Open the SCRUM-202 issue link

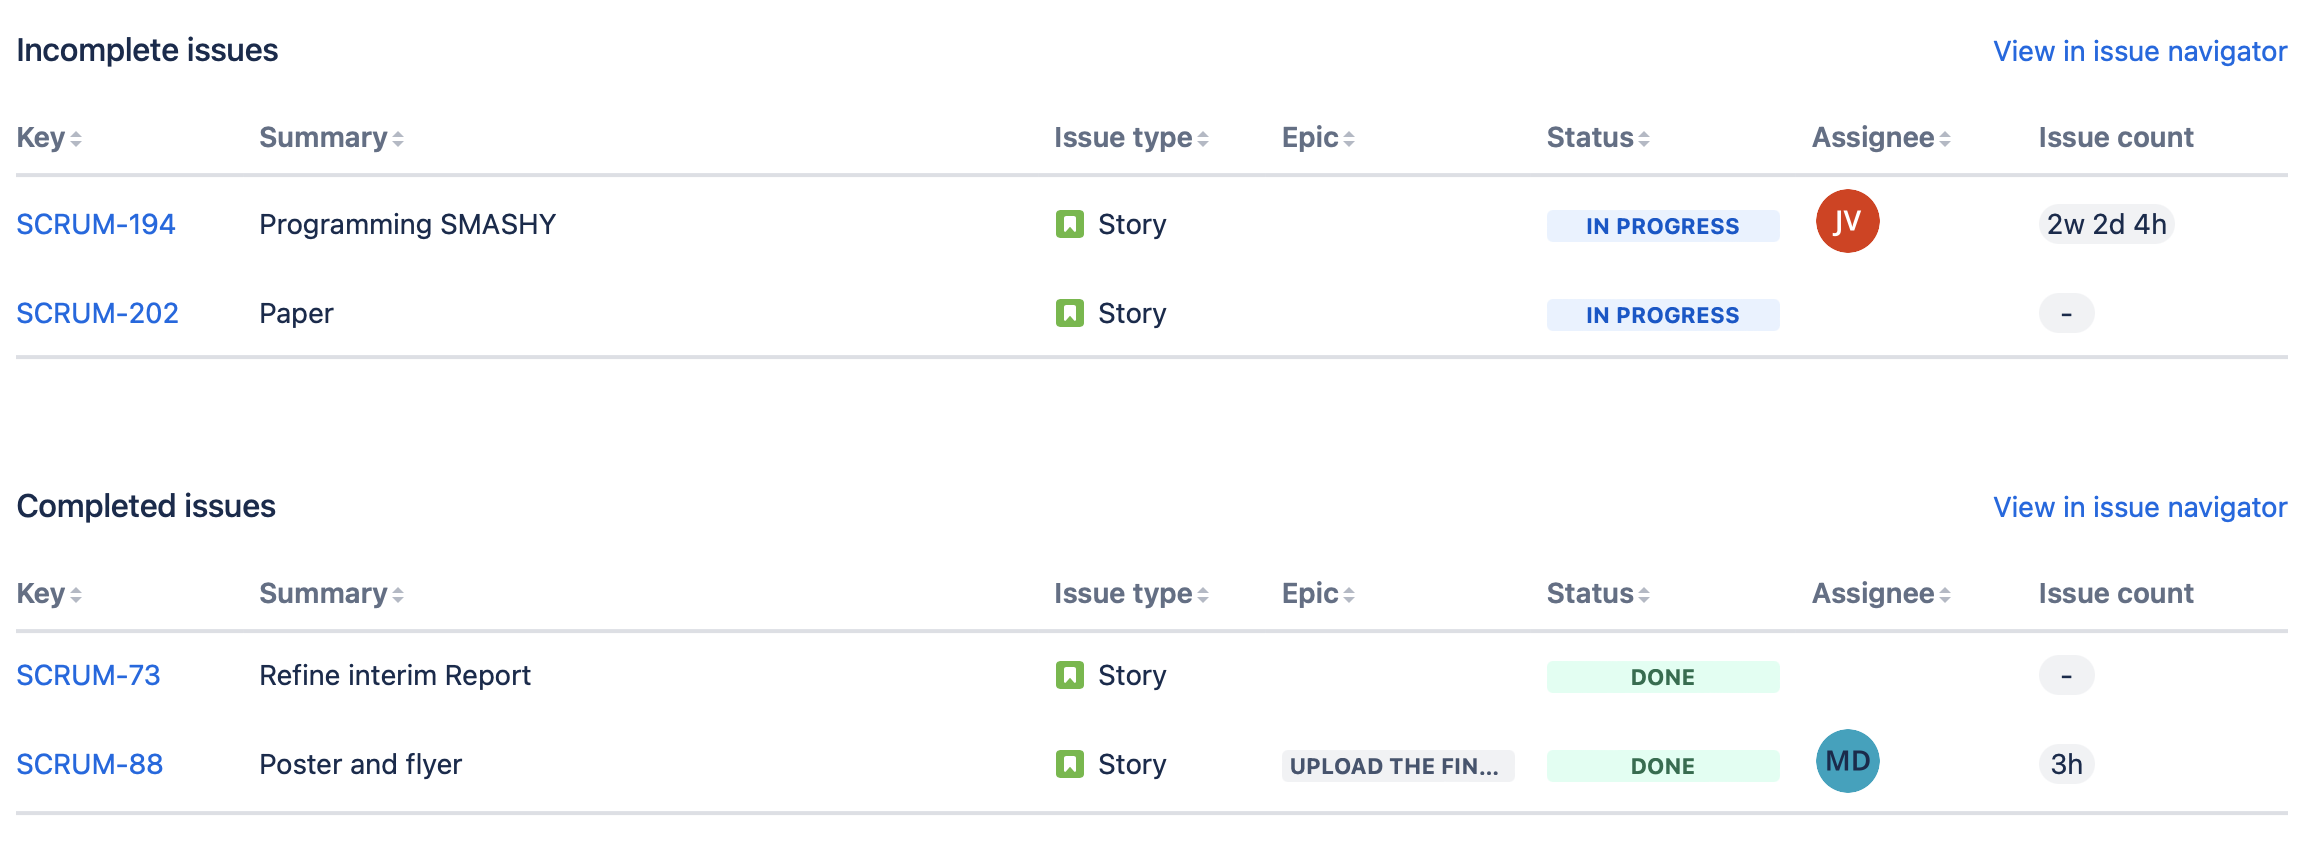coord(97,313)
